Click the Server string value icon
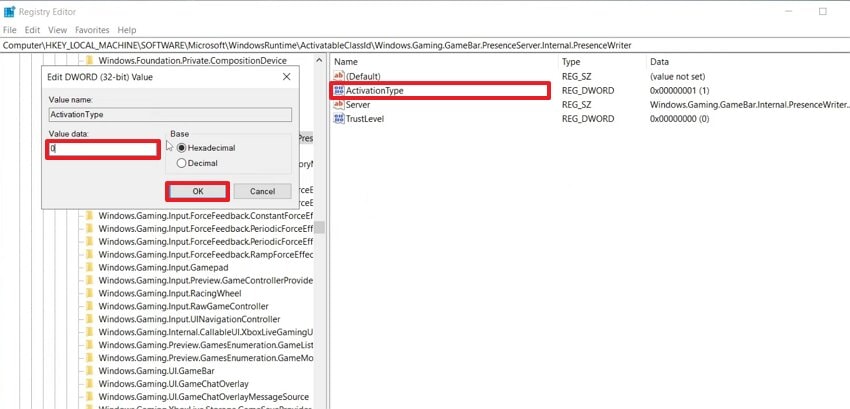Viewport: 850px width, 409px height. tap(339, 105)
